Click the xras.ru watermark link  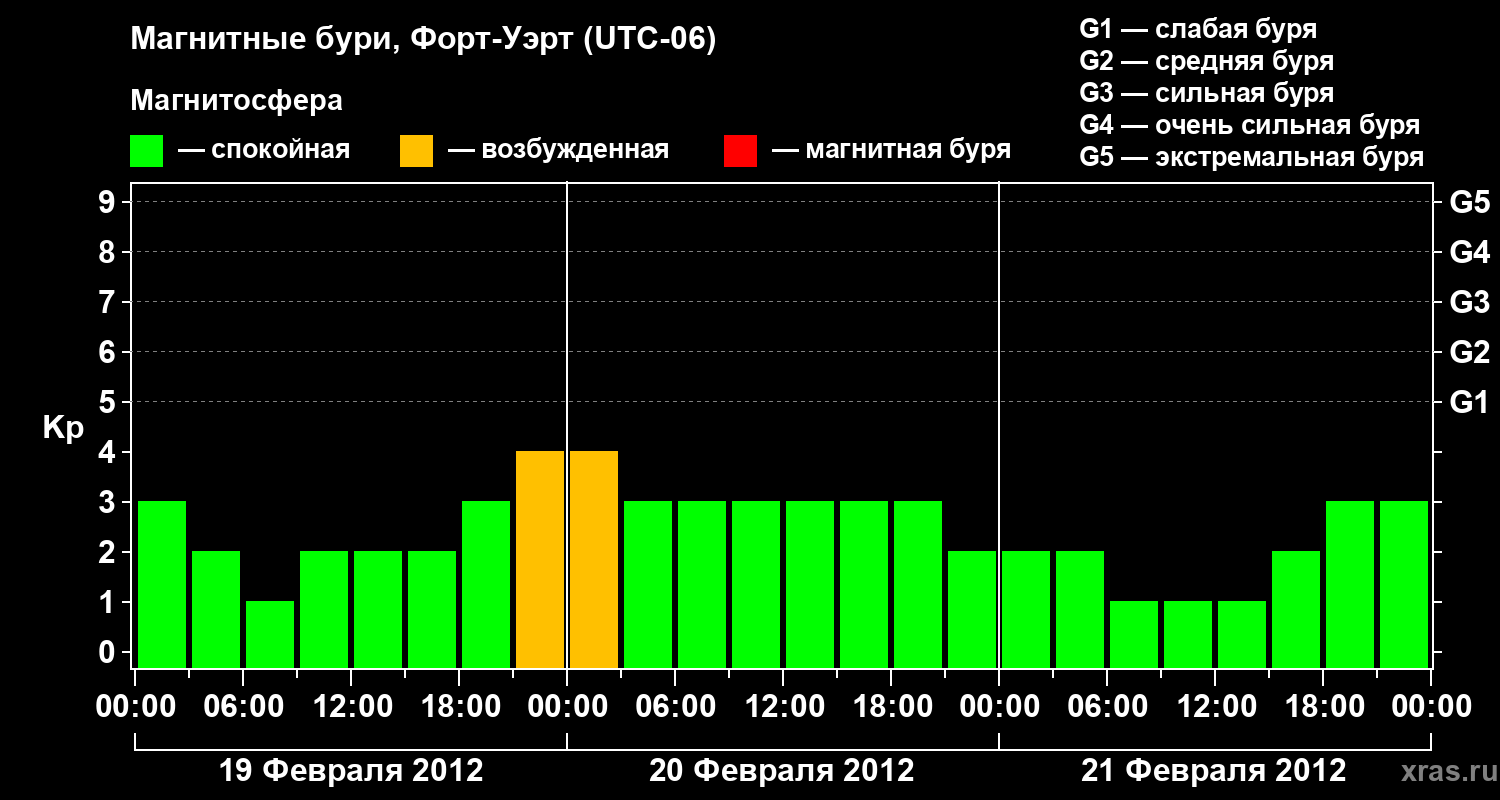[1445, 771]
